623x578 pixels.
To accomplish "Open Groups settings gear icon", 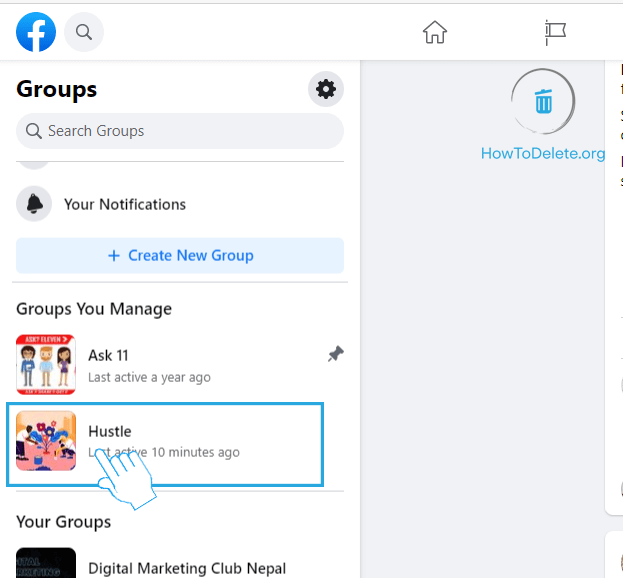I will coord(326,89).
